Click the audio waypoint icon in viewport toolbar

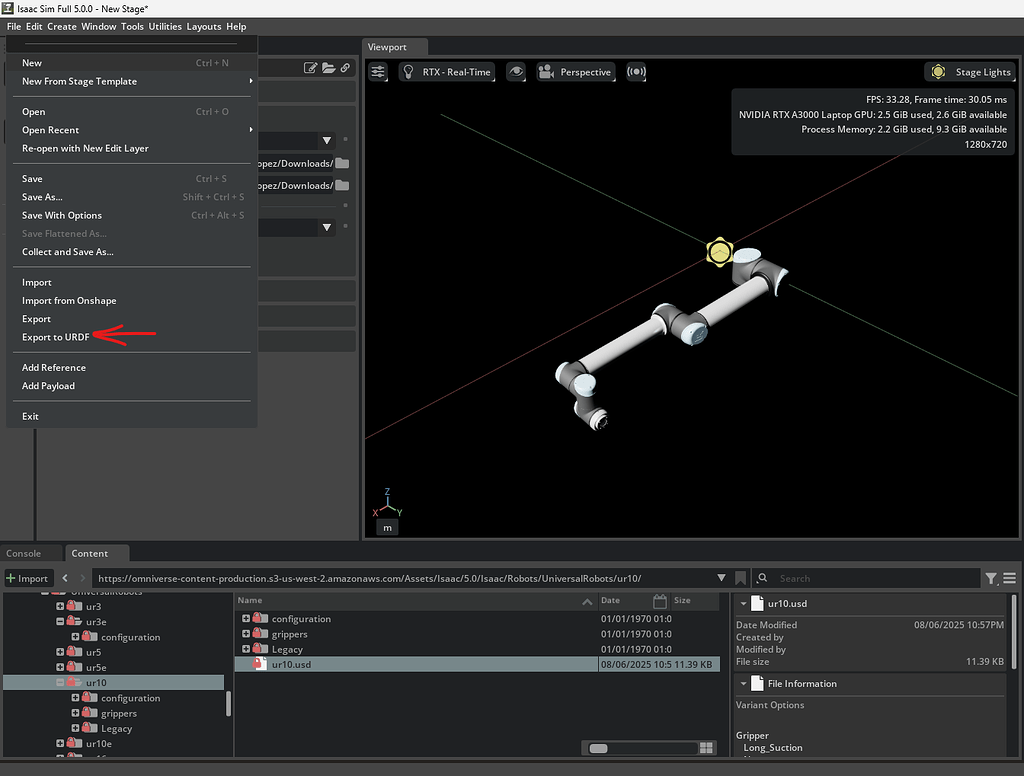636,71
